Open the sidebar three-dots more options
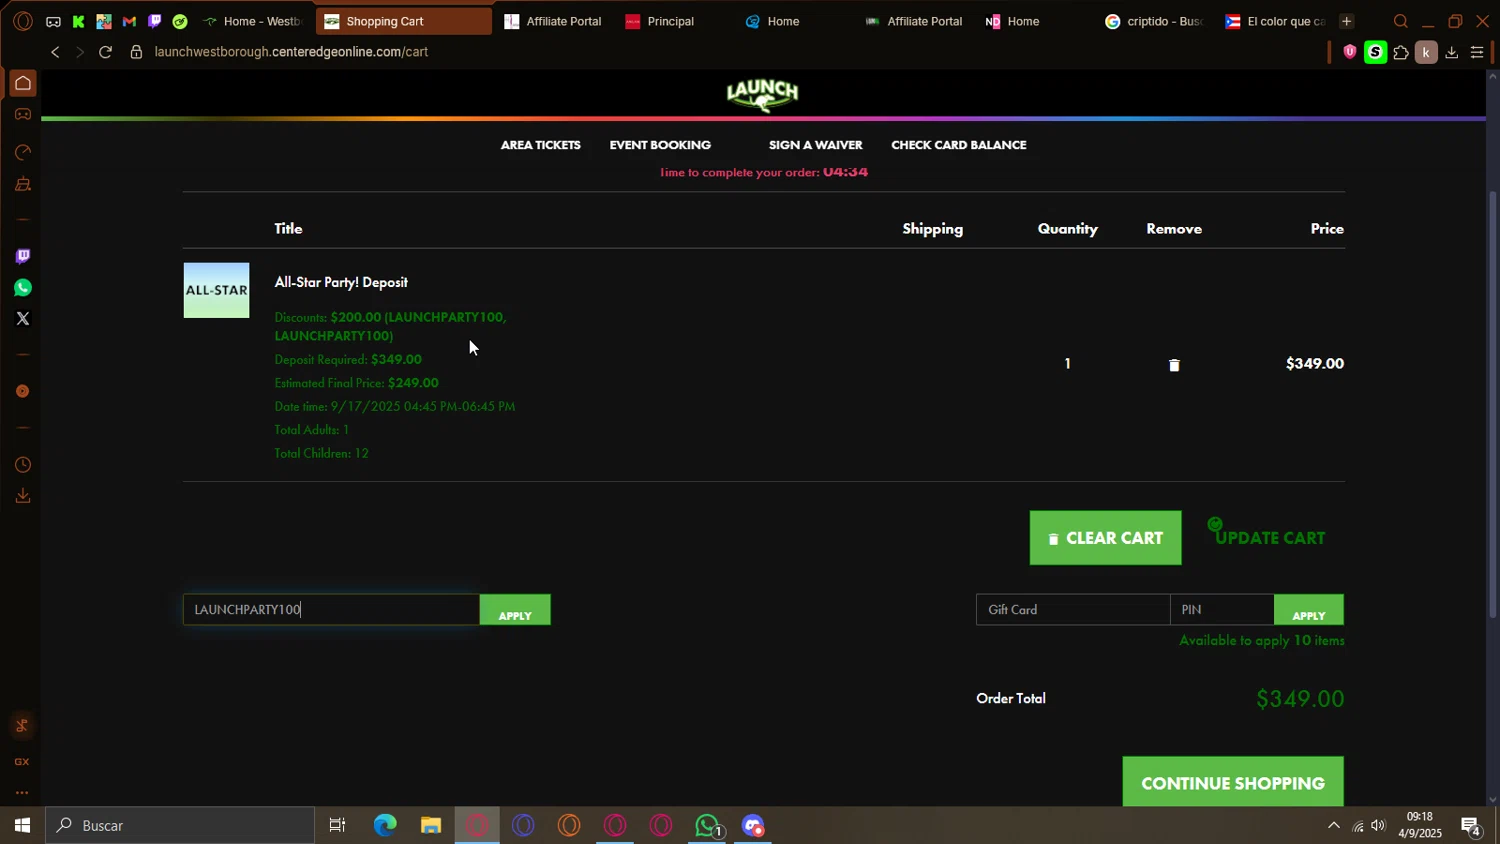Viewport: 1500px width, 844px height. click(22, 793)
